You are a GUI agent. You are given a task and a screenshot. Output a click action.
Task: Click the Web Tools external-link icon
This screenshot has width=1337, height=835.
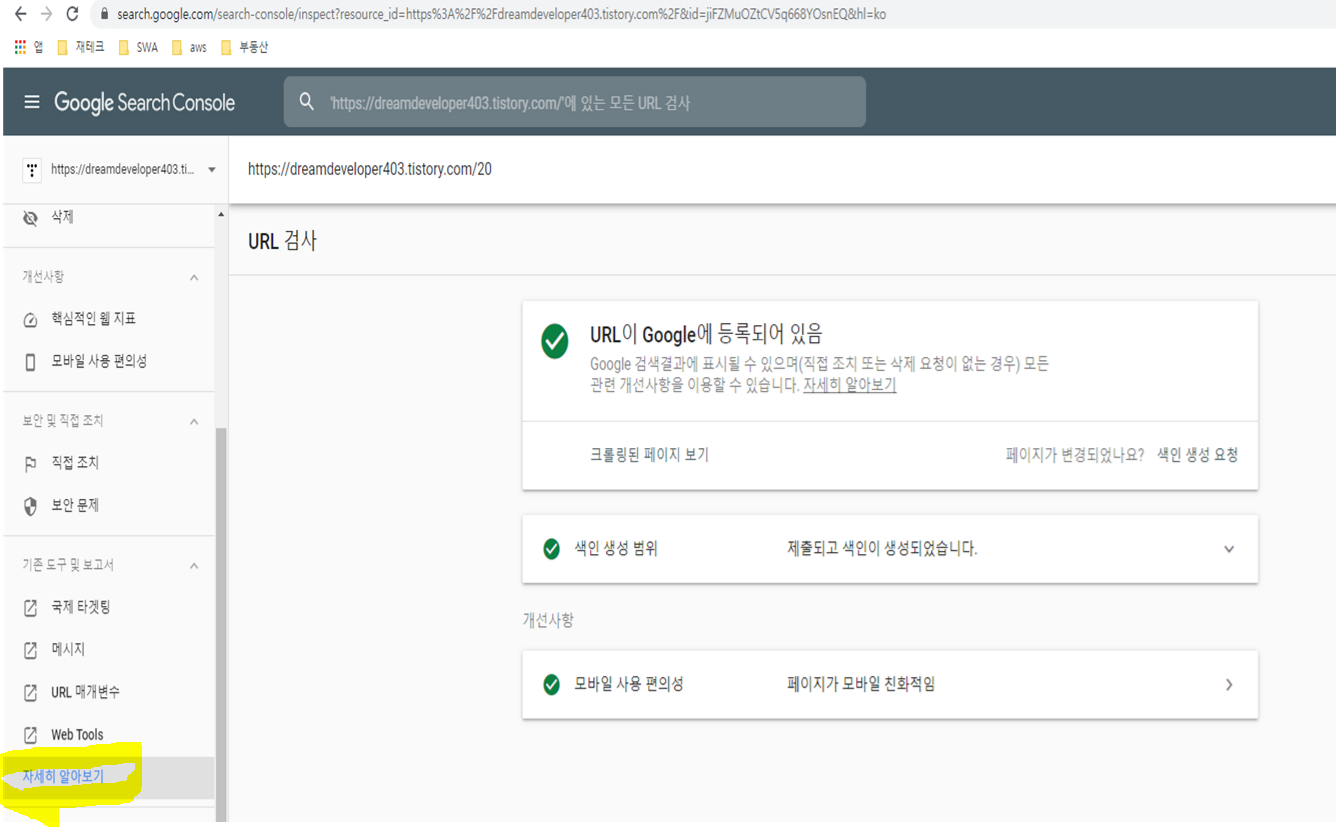30,735
